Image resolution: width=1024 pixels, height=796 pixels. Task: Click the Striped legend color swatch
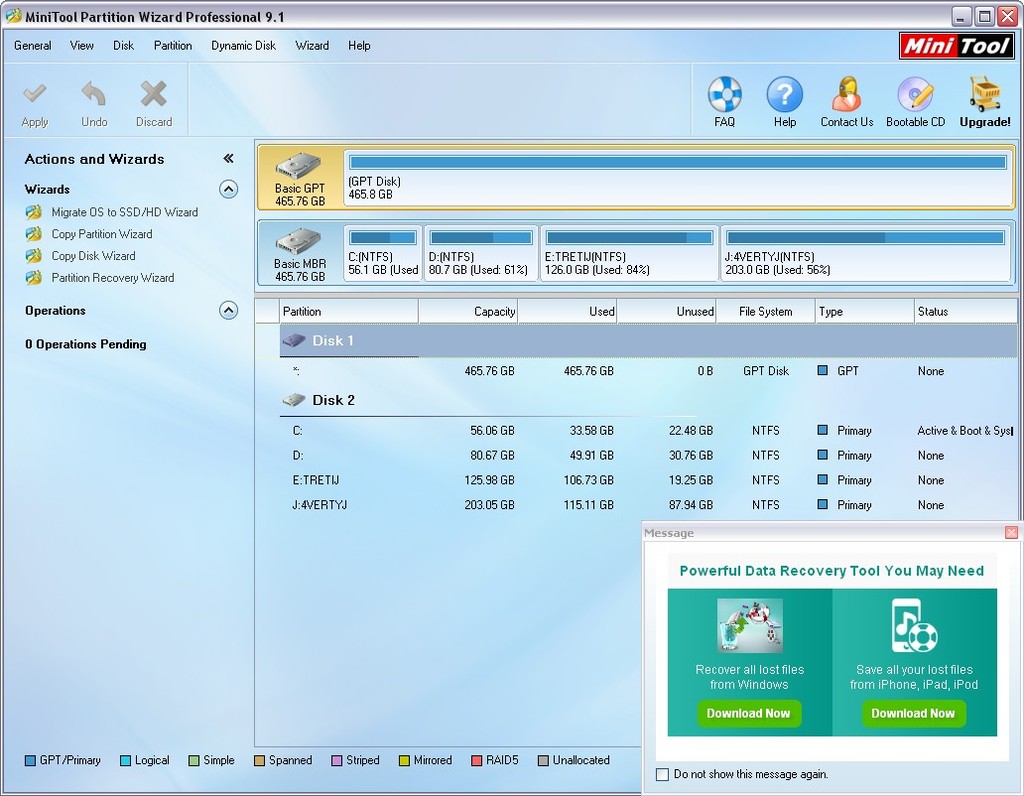336,761
